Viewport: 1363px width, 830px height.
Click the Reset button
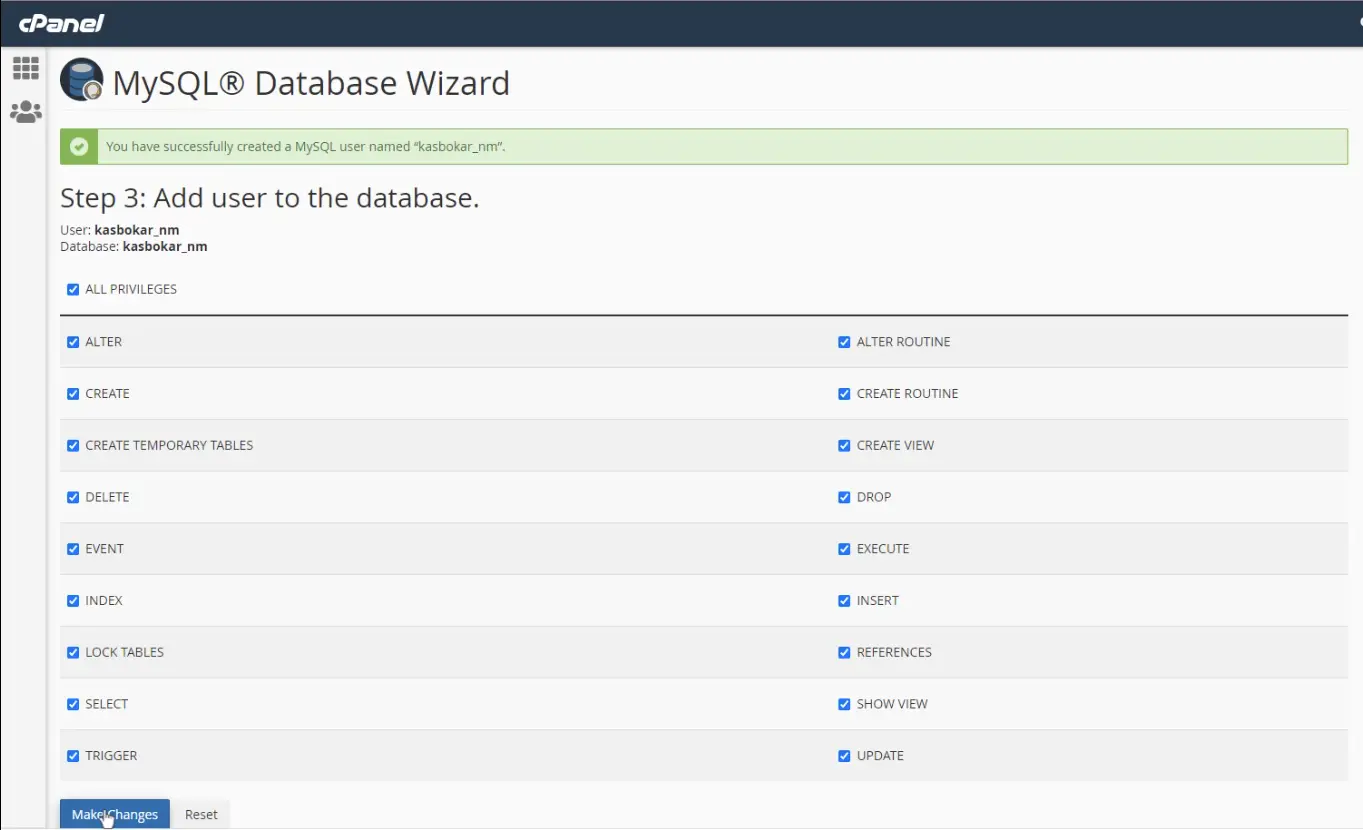point(201,814)
